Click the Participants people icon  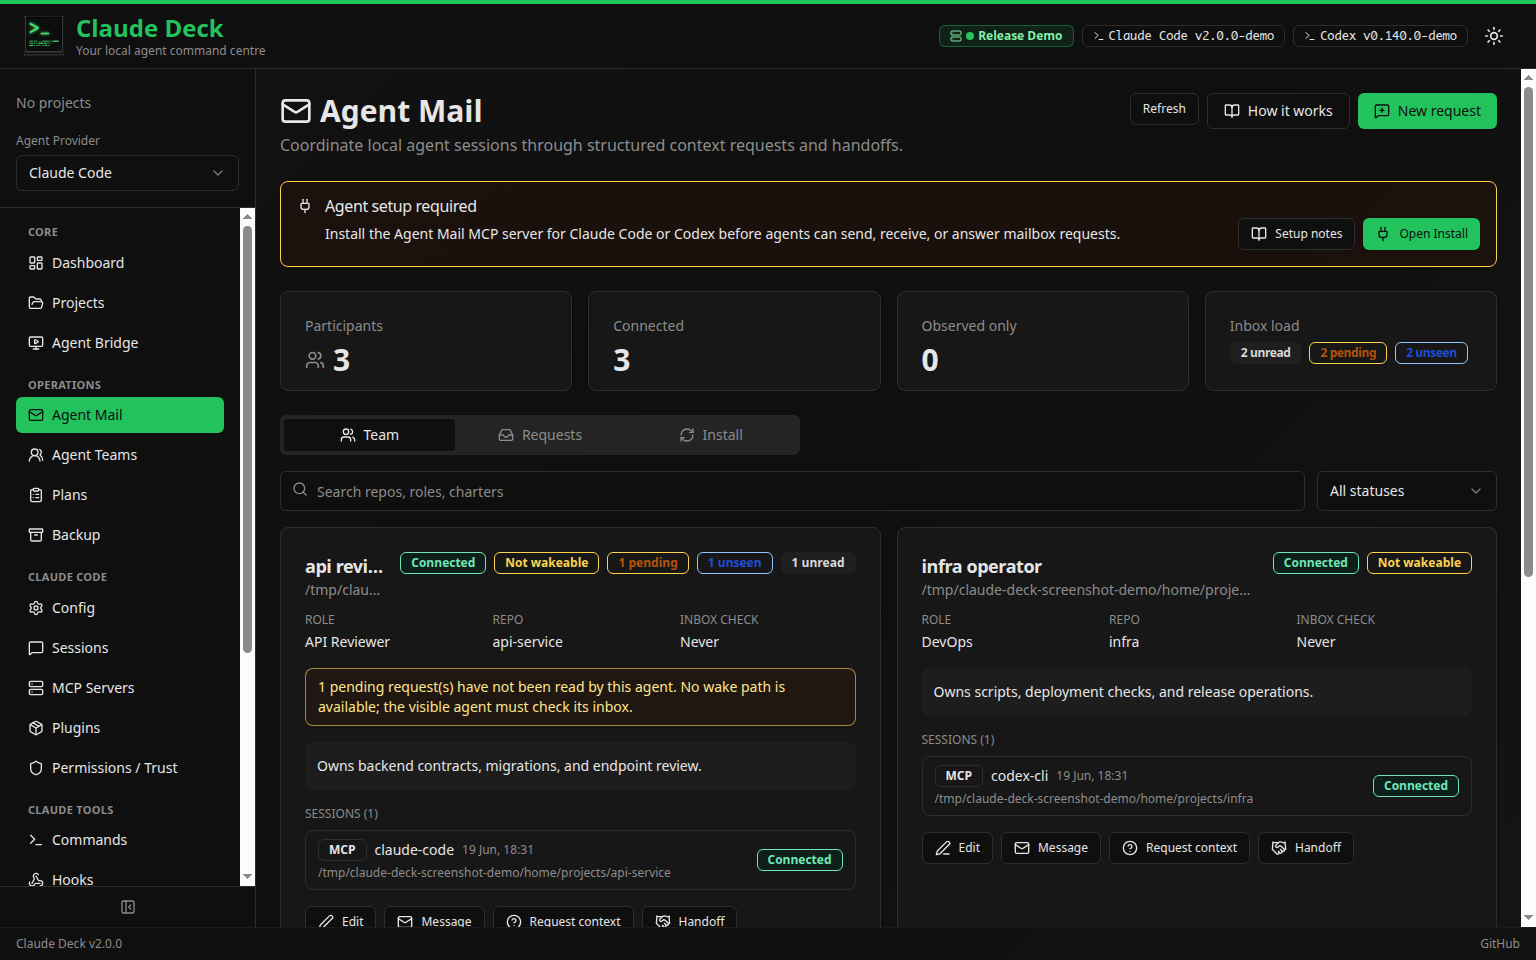coord(315,360)
